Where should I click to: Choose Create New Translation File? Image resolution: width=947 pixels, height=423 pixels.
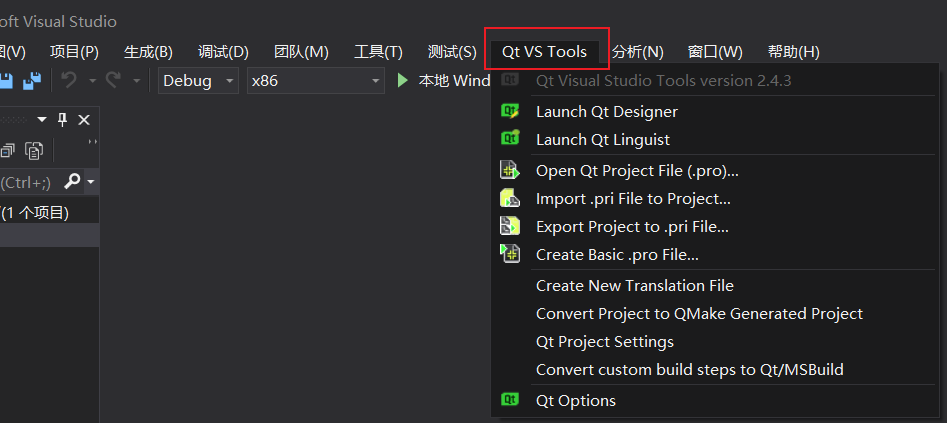[x=634, y=285]
